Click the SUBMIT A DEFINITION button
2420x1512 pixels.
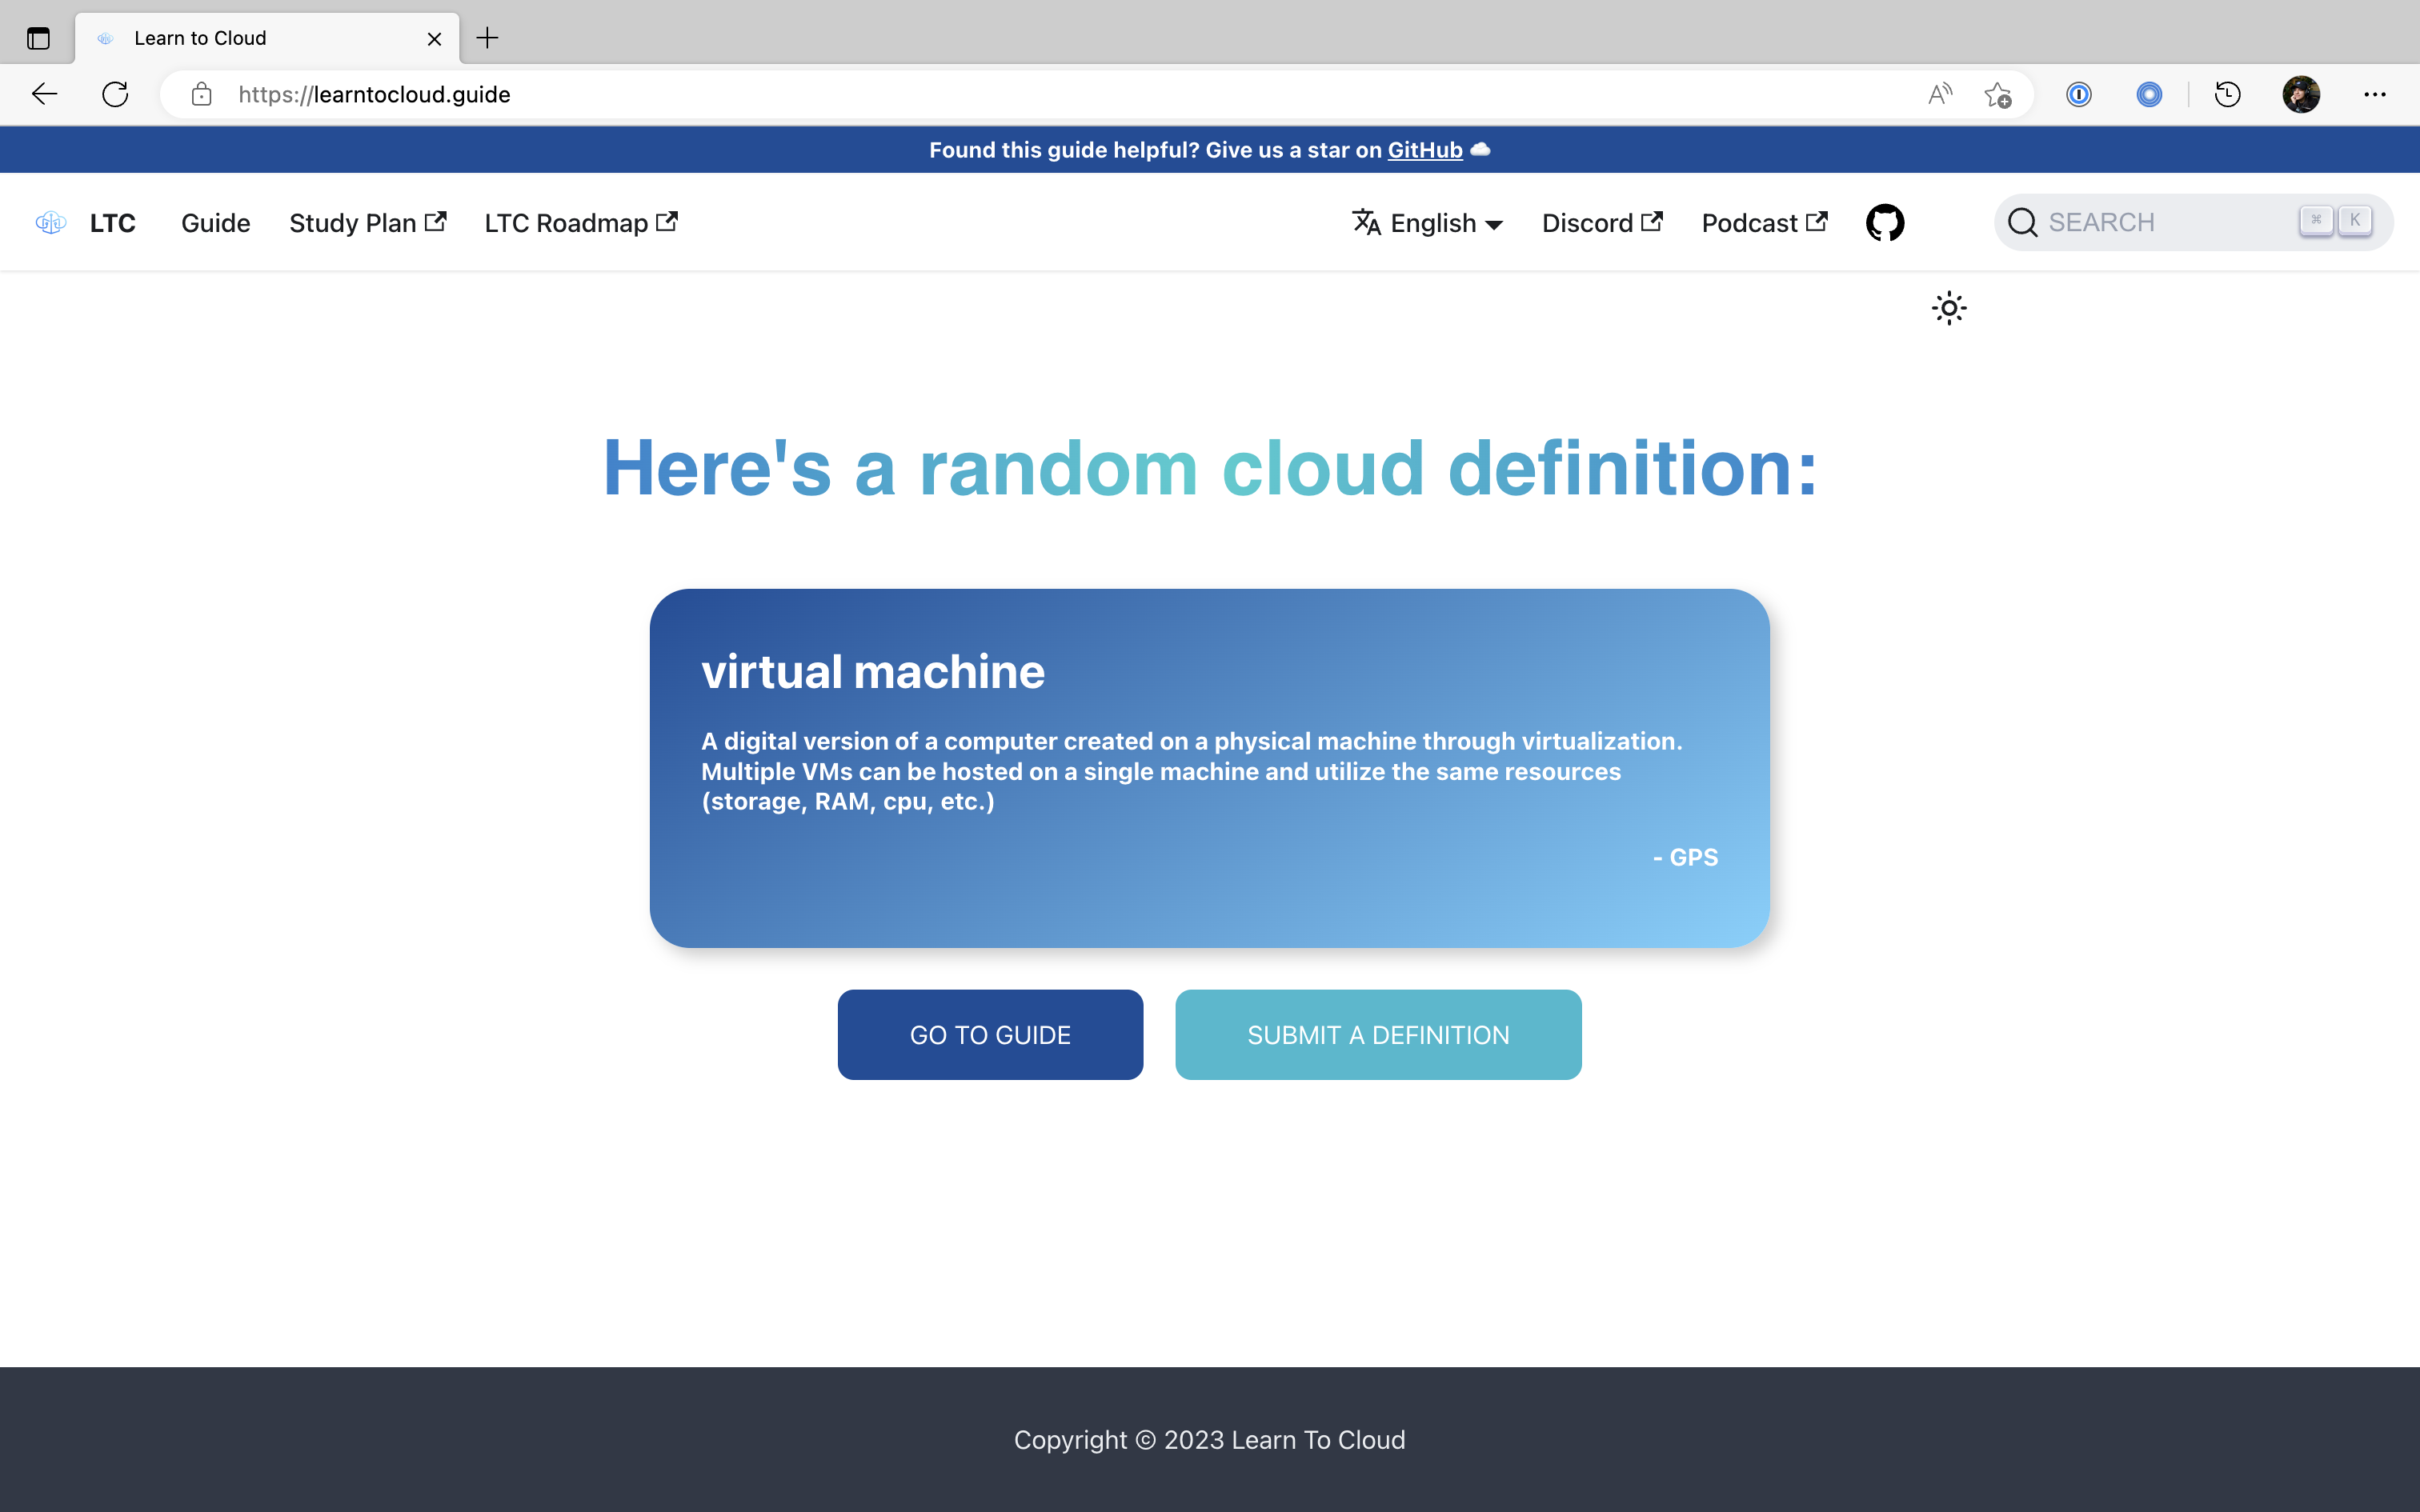point(1377,1034)
